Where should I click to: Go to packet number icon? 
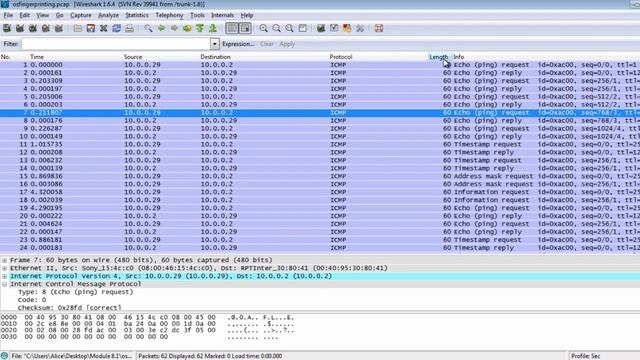(187, 28)
